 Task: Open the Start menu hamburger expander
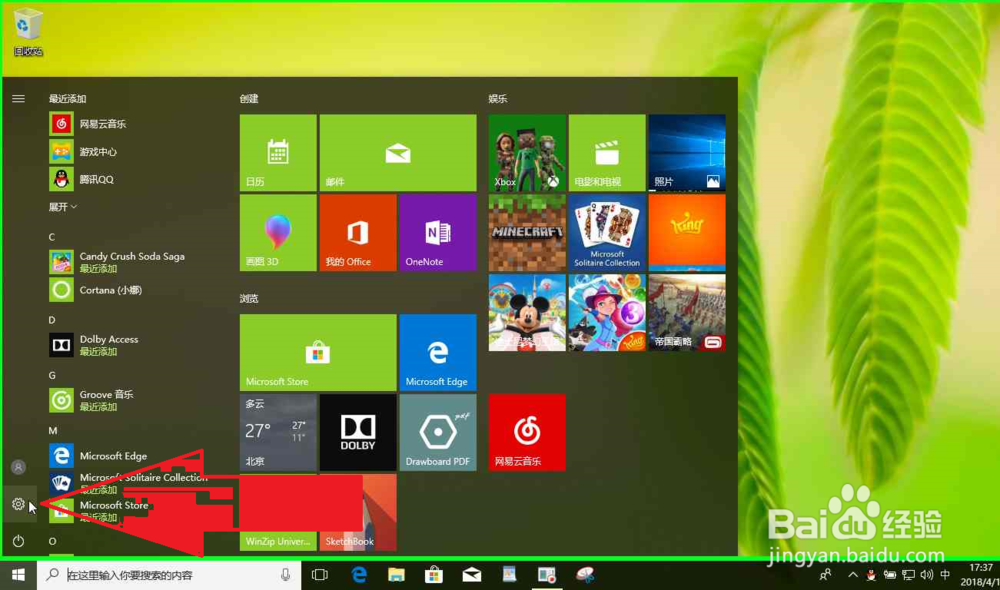coord(18,98)
